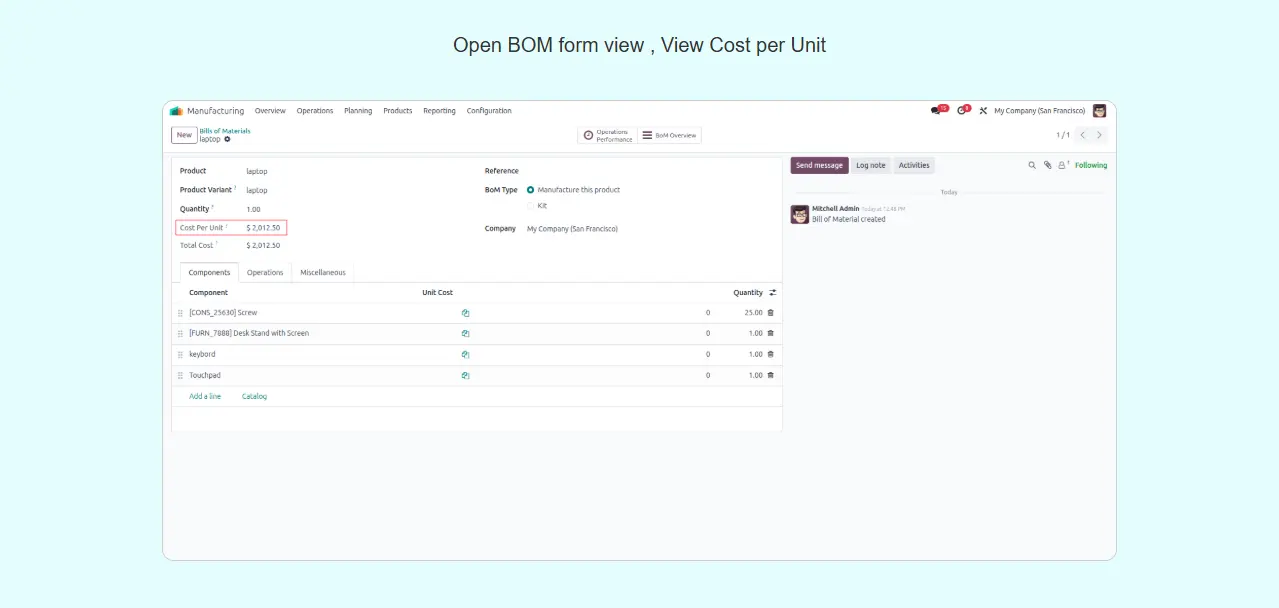This screenshot has width=1279, height=608.
Task: Open the activities clock icon in navbar
Action: [x=962, y=111]
